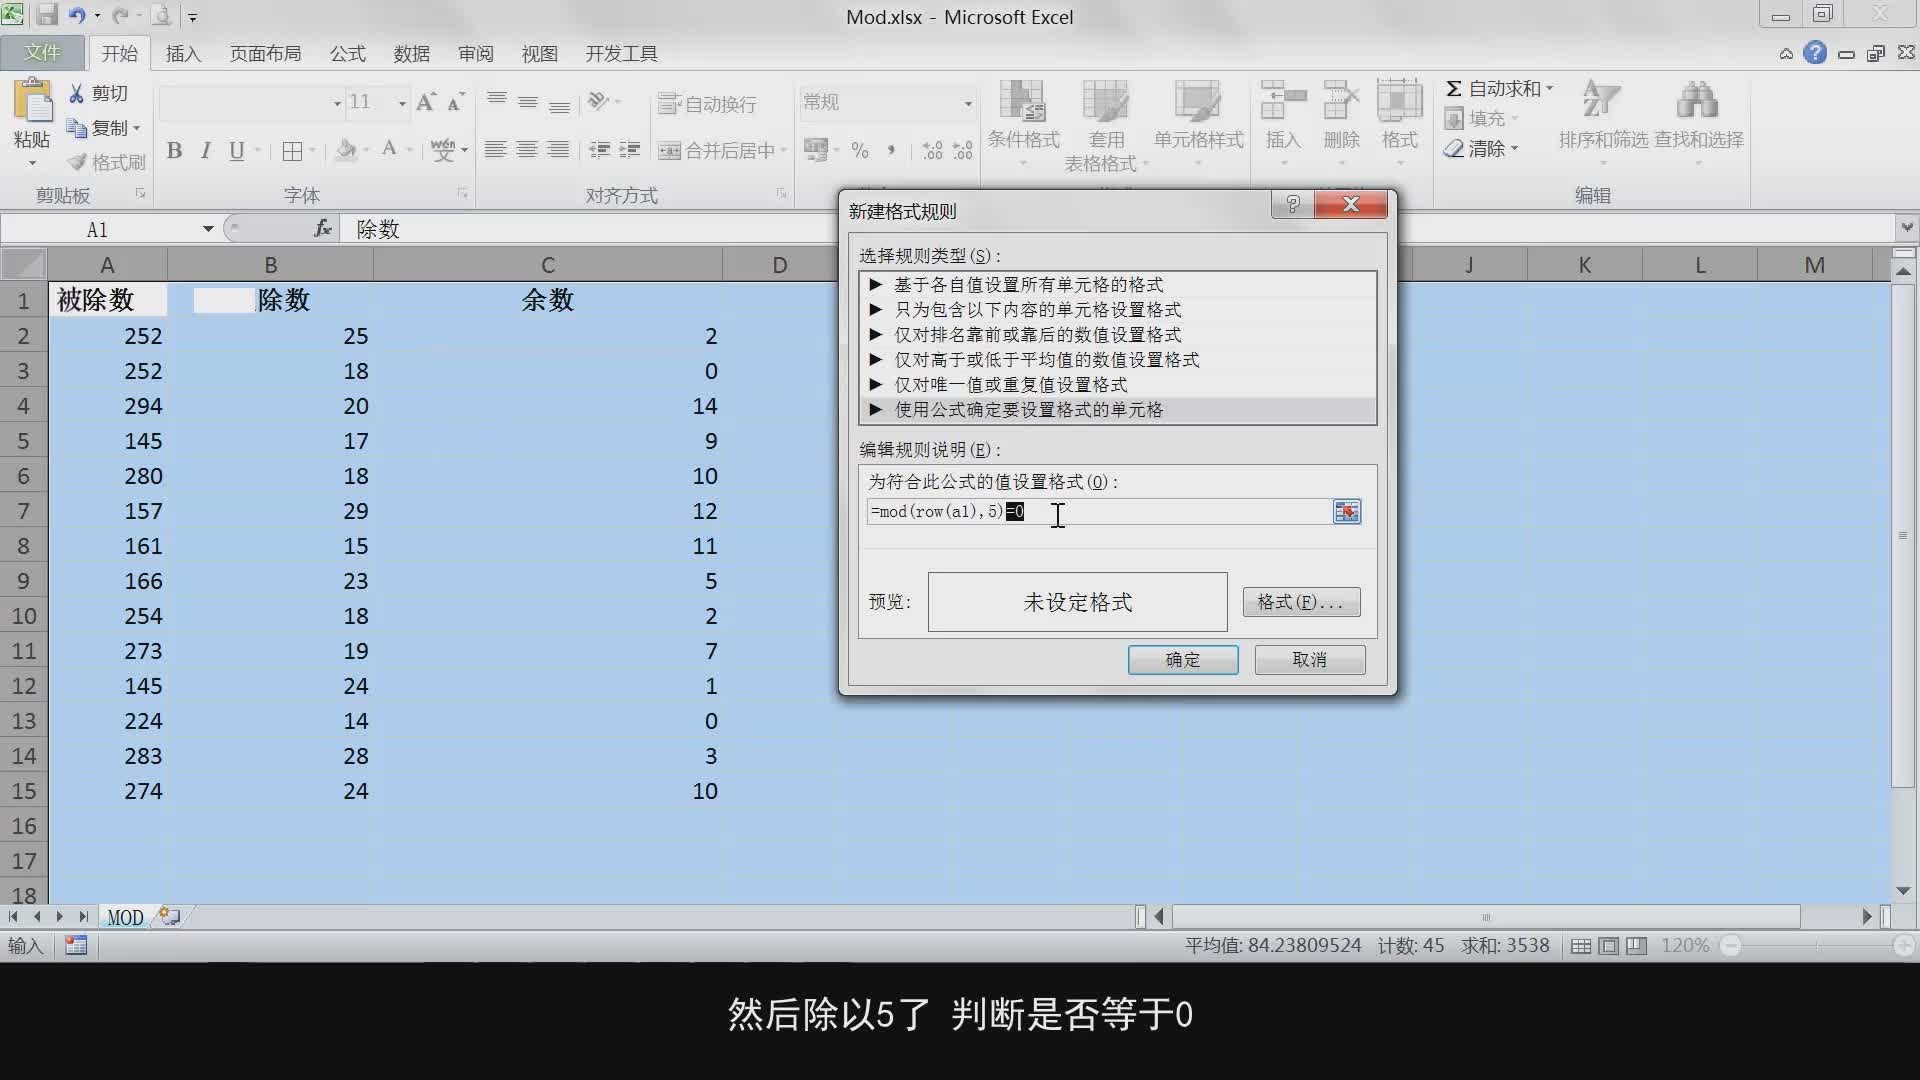Click inside the rule formula input field
This screenshot has width=1920, height=1080.
1098,512
